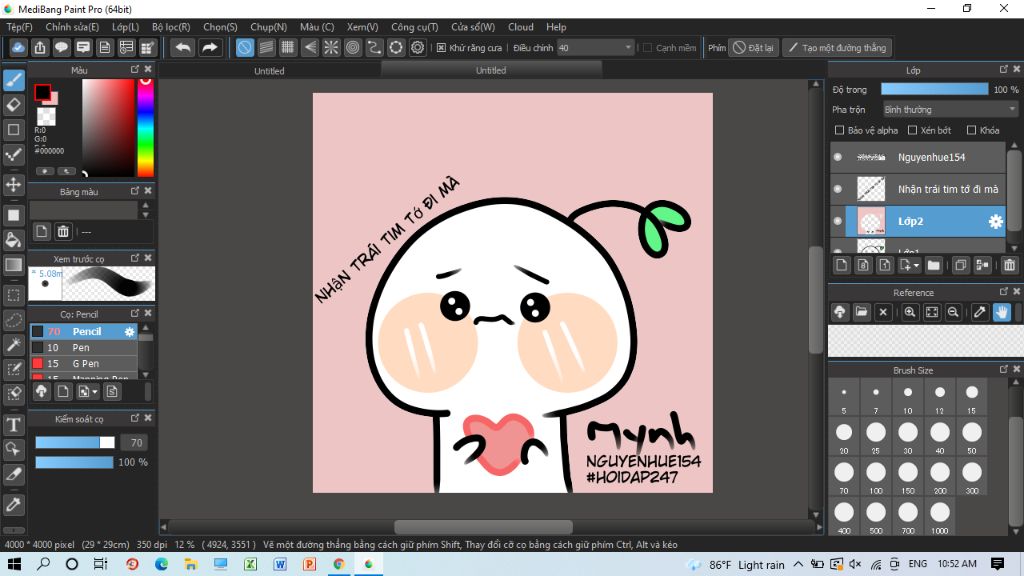Select the Pen brush with size 10
Image resolution: width=1024 pixels, height=576 pixels.
84,348
